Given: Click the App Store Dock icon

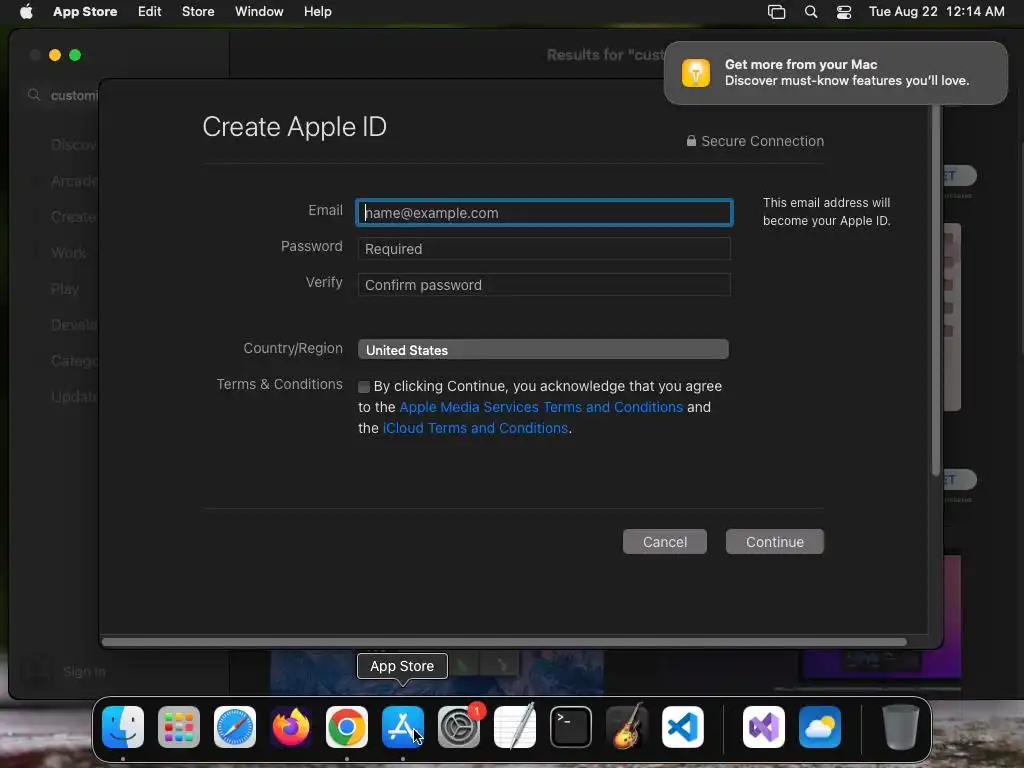Looking at the screenshot, I should (x=403, y=727).
